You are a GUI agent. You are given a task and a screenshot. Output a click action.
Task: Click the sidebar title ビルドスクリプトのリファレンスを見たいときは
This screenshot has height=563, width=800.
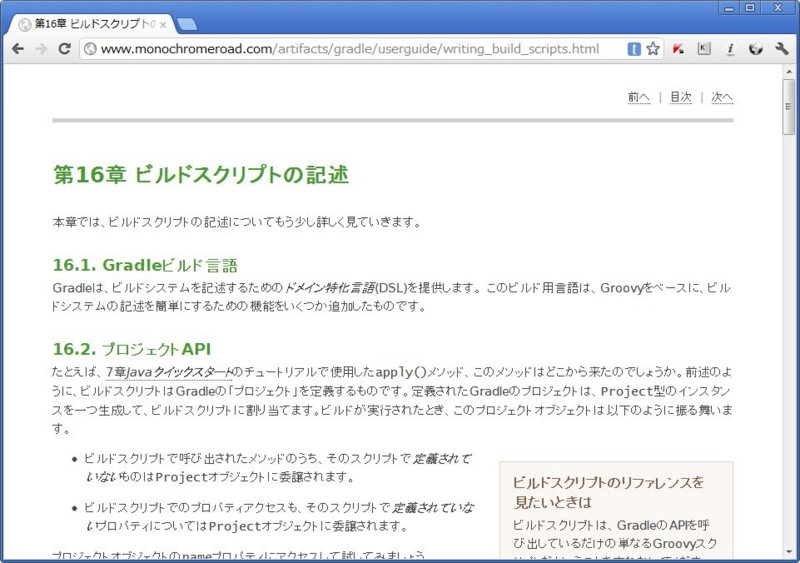click(x=608, y=492)
